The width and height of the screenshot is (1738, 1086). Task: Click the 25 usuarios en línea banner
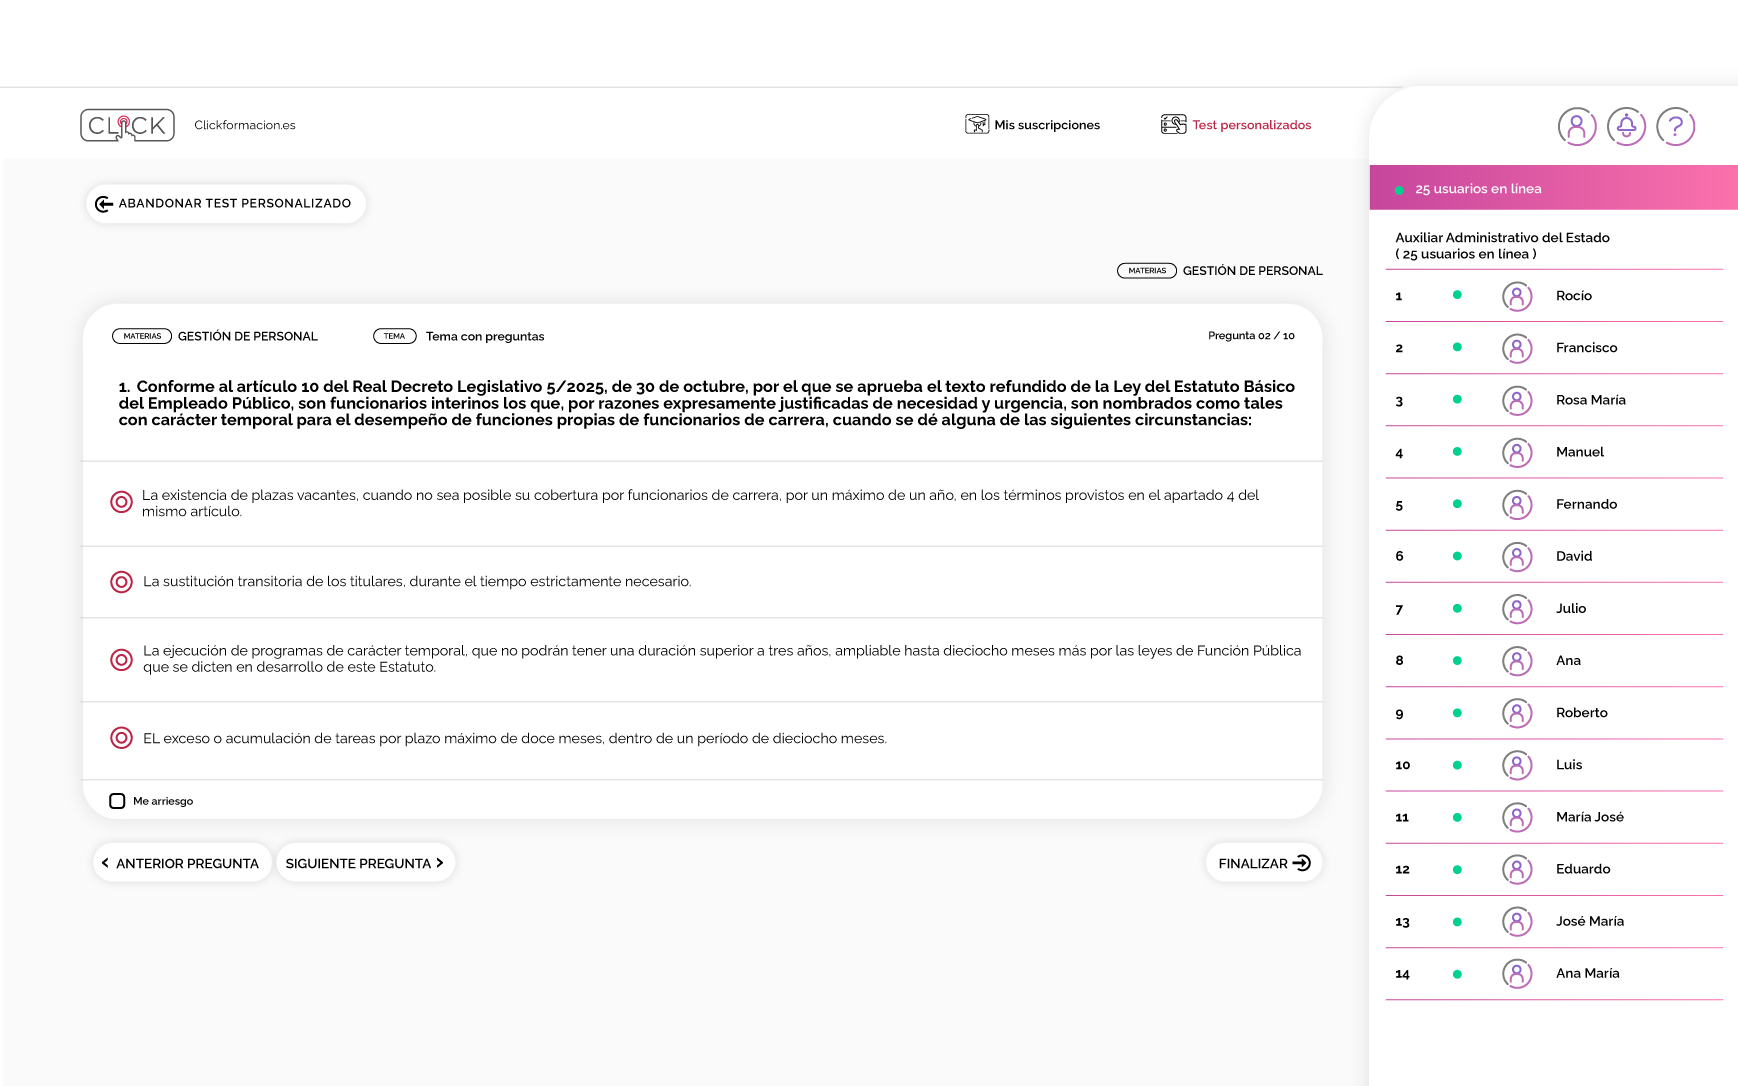(1552, 189)
